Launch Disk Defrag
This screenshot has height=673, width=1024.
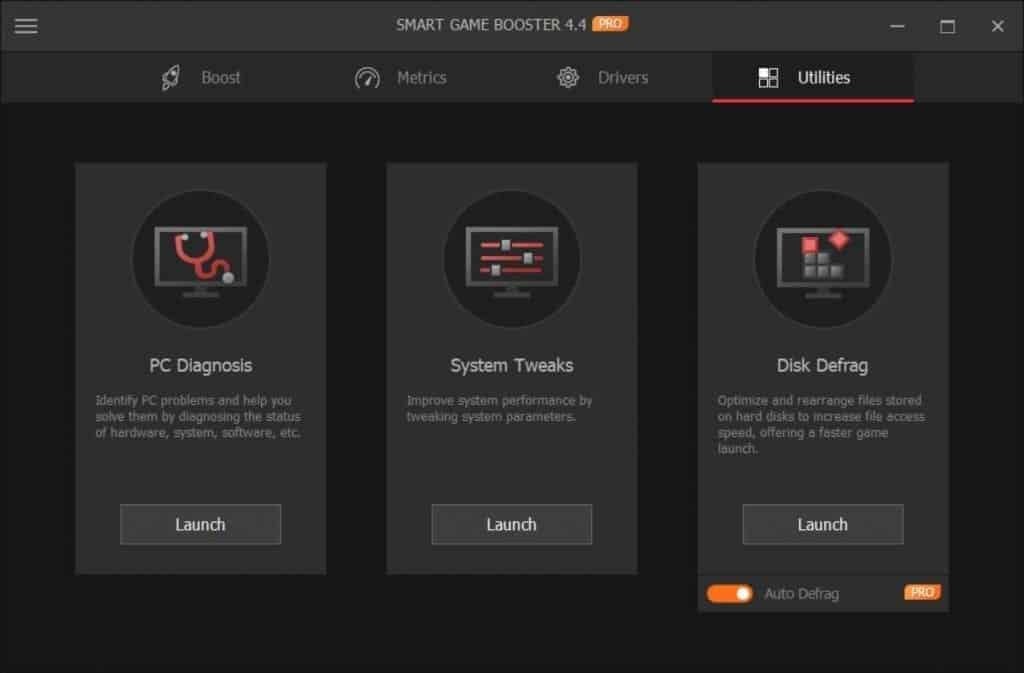(822, 524)
